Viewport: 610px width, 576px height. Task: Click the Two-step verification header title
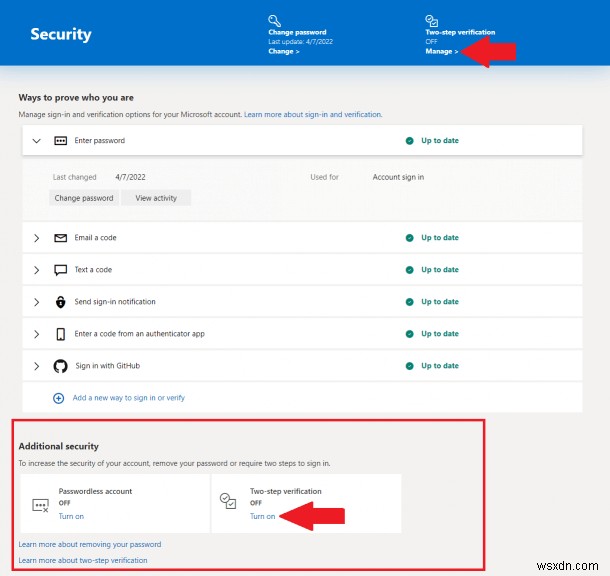click(460, 32)
